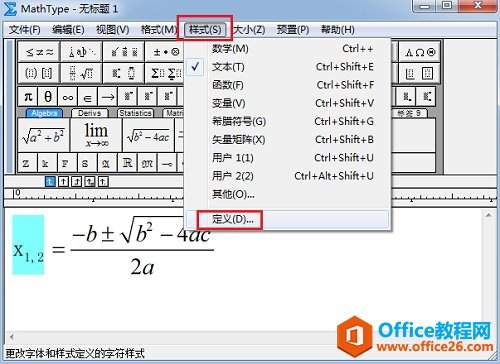Viewport: 500px width, 364px height.
Task: Open the embellishments palette
Action: click(124, 52)
